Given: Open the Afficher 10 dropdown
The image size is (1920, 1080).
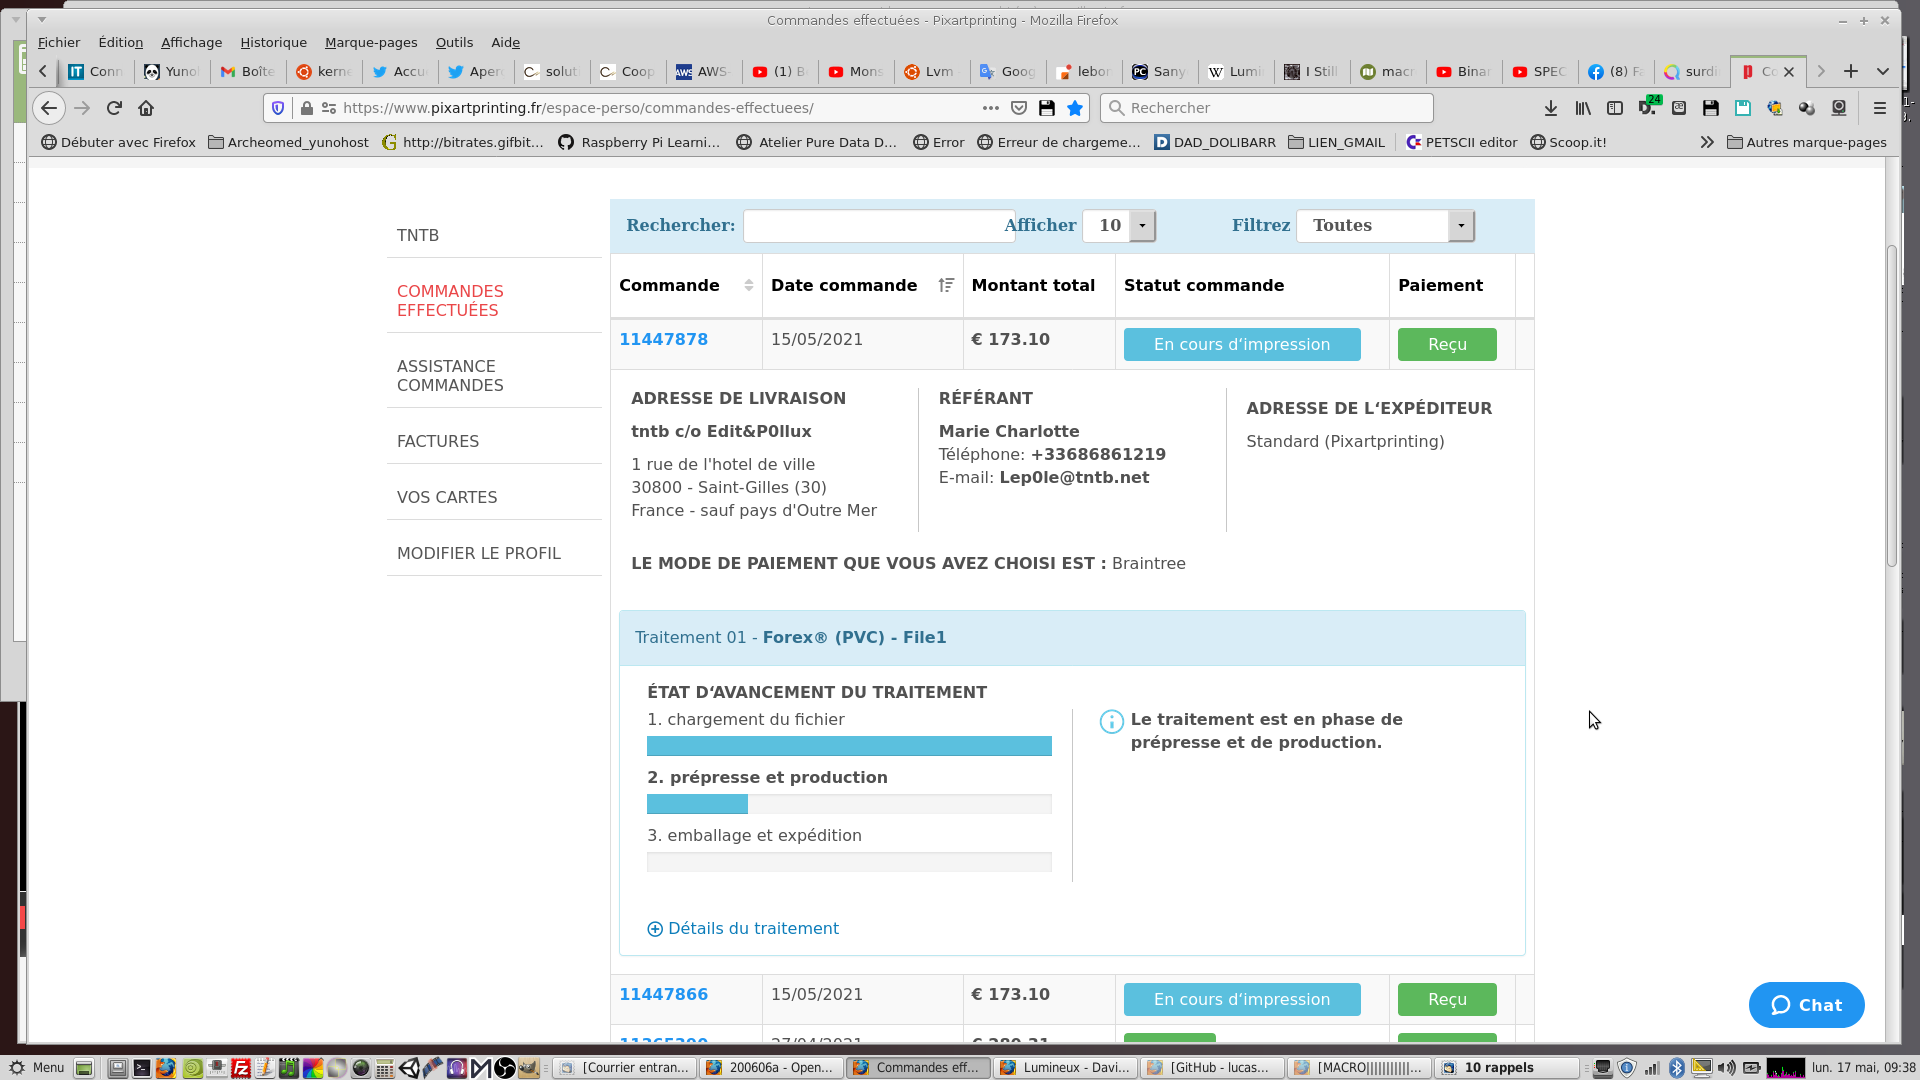Looking at the screenshot, I should [x=1142, y=226].
